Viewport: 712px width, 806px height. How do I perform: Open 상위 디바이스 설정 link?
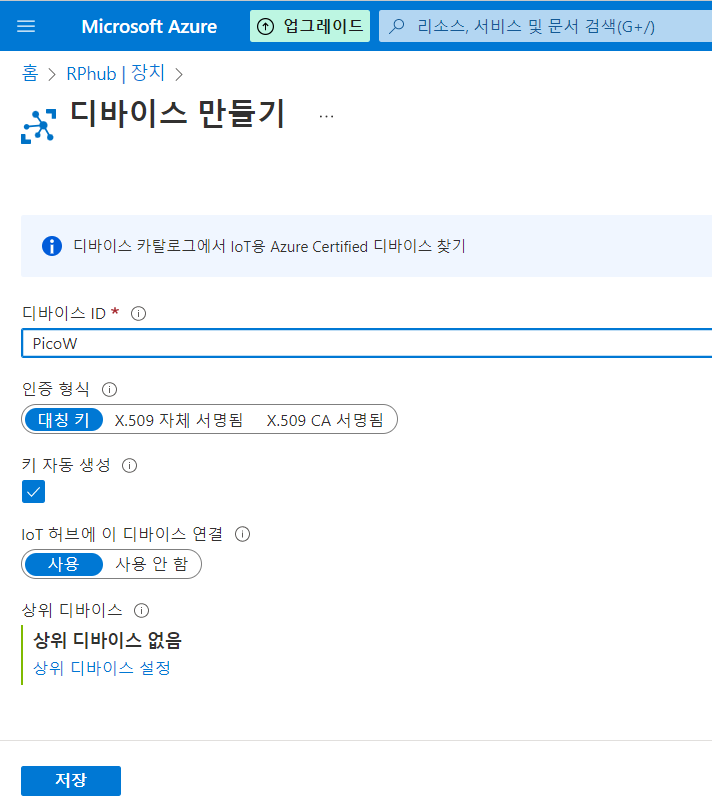pos(102,668)
